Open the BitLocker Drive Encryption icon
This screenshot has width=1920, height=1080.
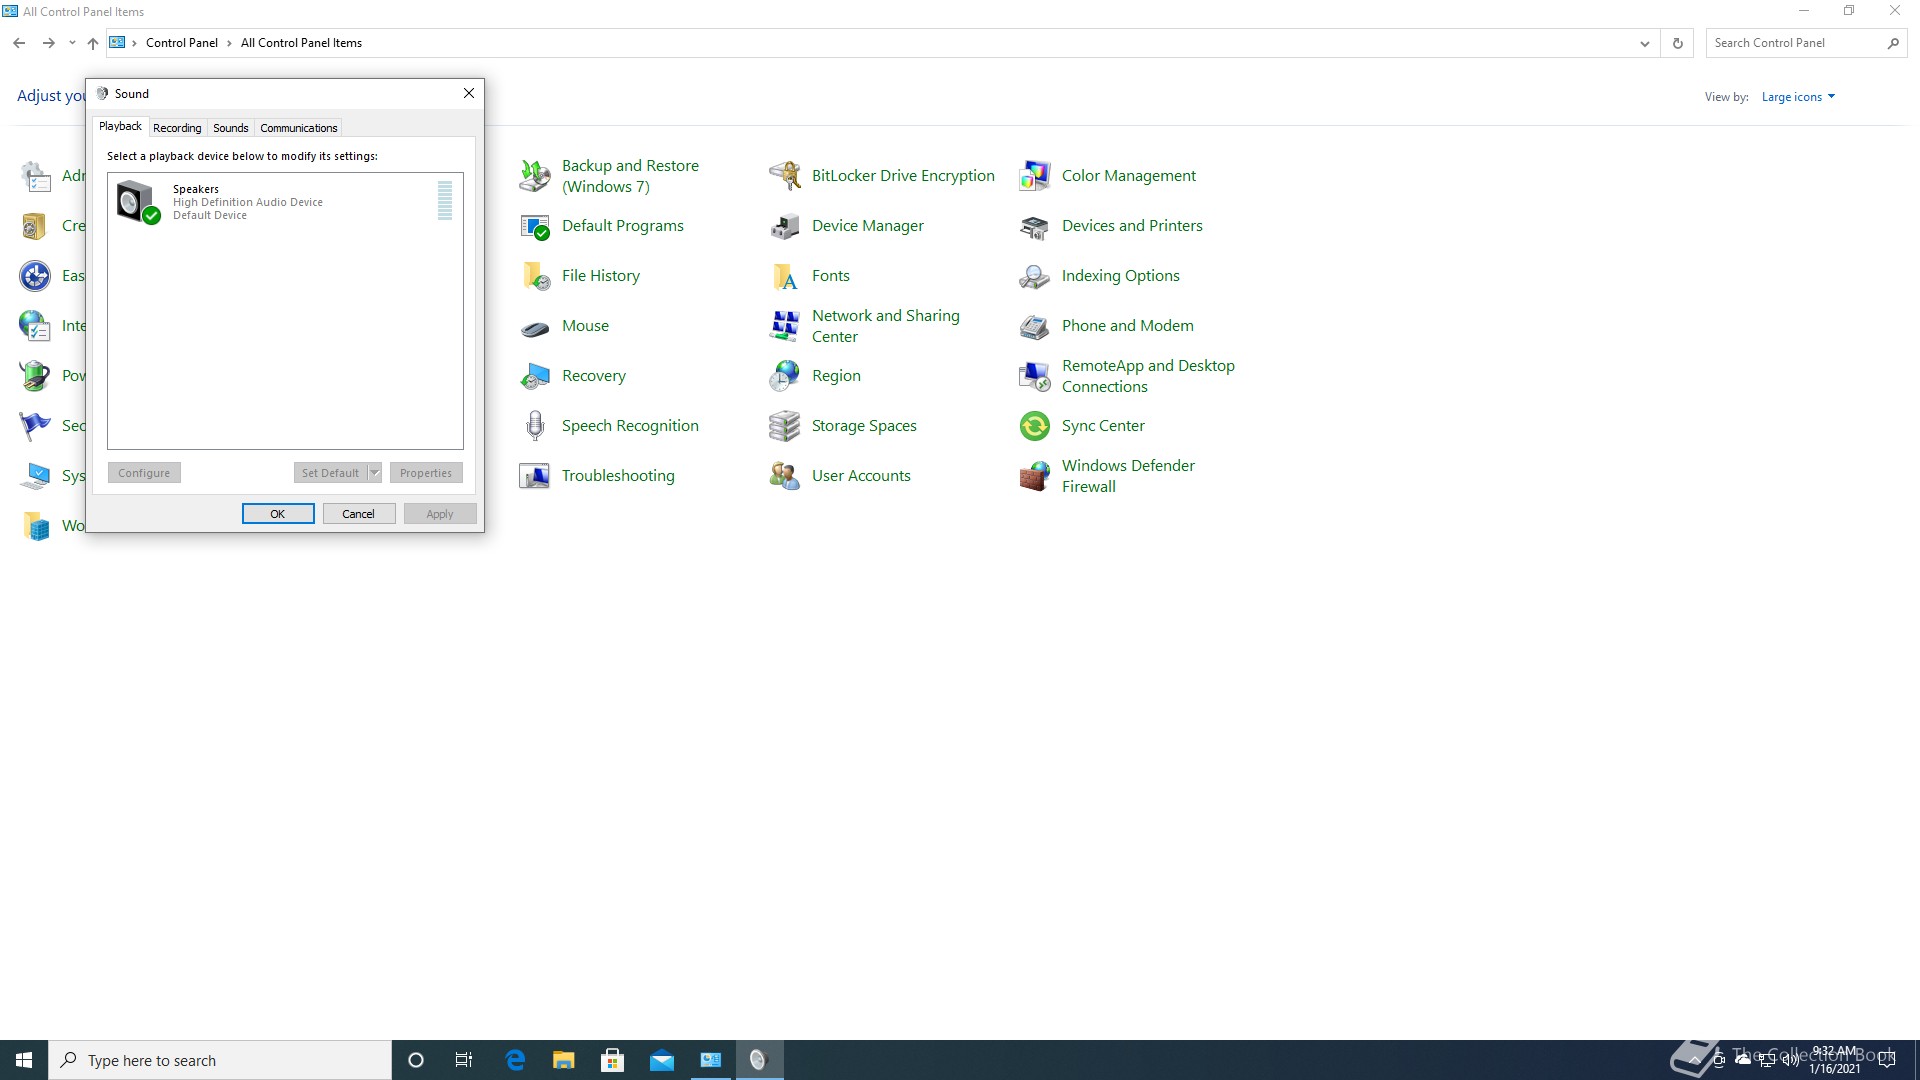pos(785,176)
